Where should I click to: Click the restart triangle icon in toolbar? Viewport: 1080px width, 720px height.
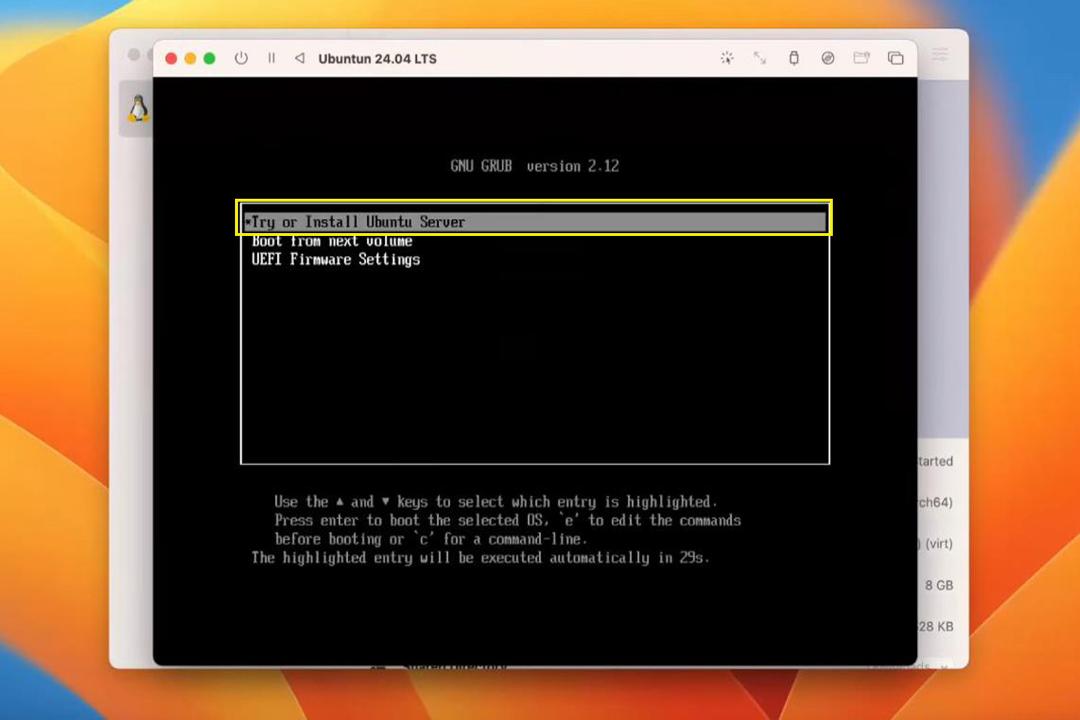pyautogui.click(x=300, y=59)
